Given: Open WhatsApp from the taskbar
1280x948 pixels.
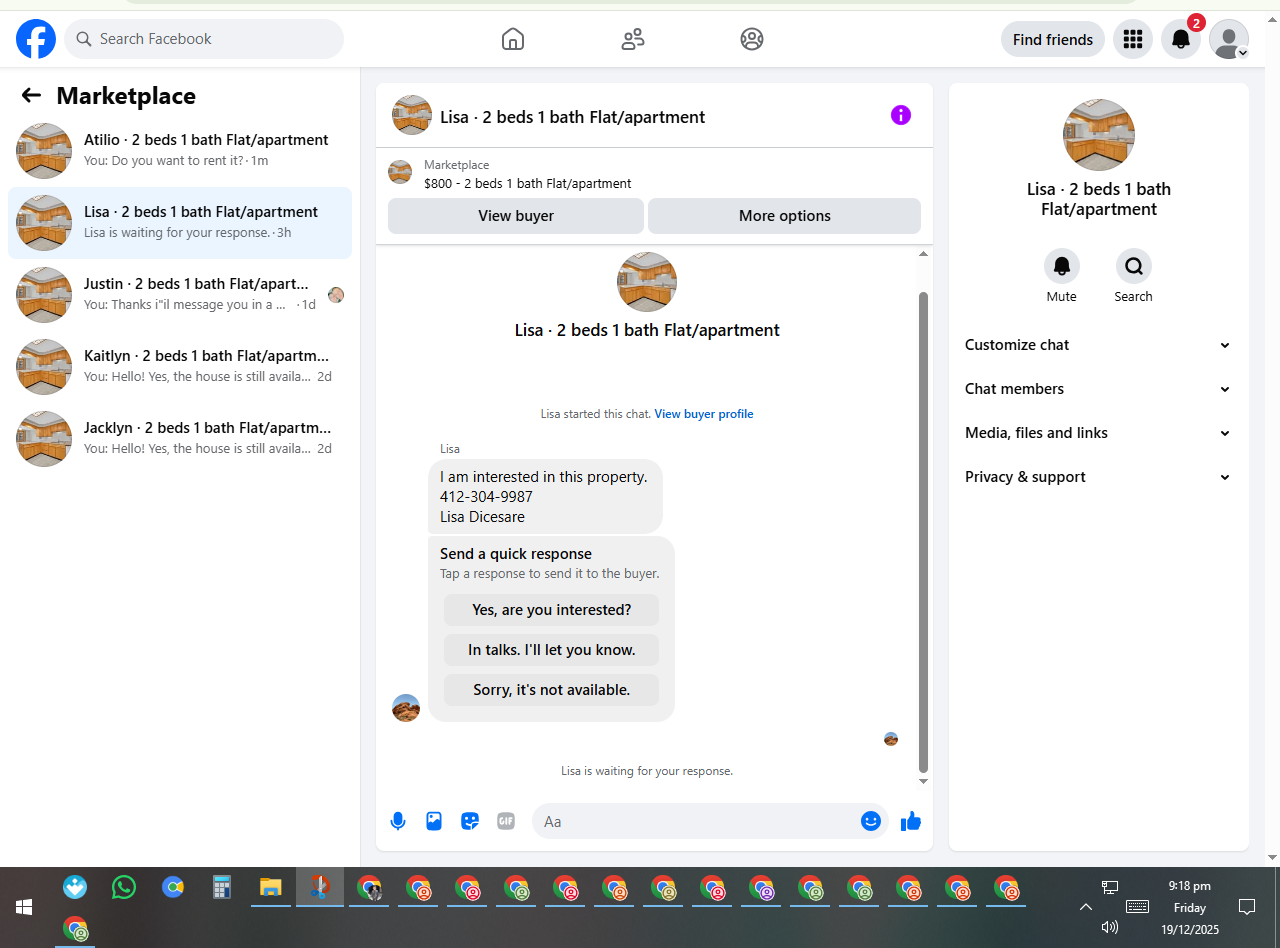Looking at the screenshot, I should click(x=124, y=887).
